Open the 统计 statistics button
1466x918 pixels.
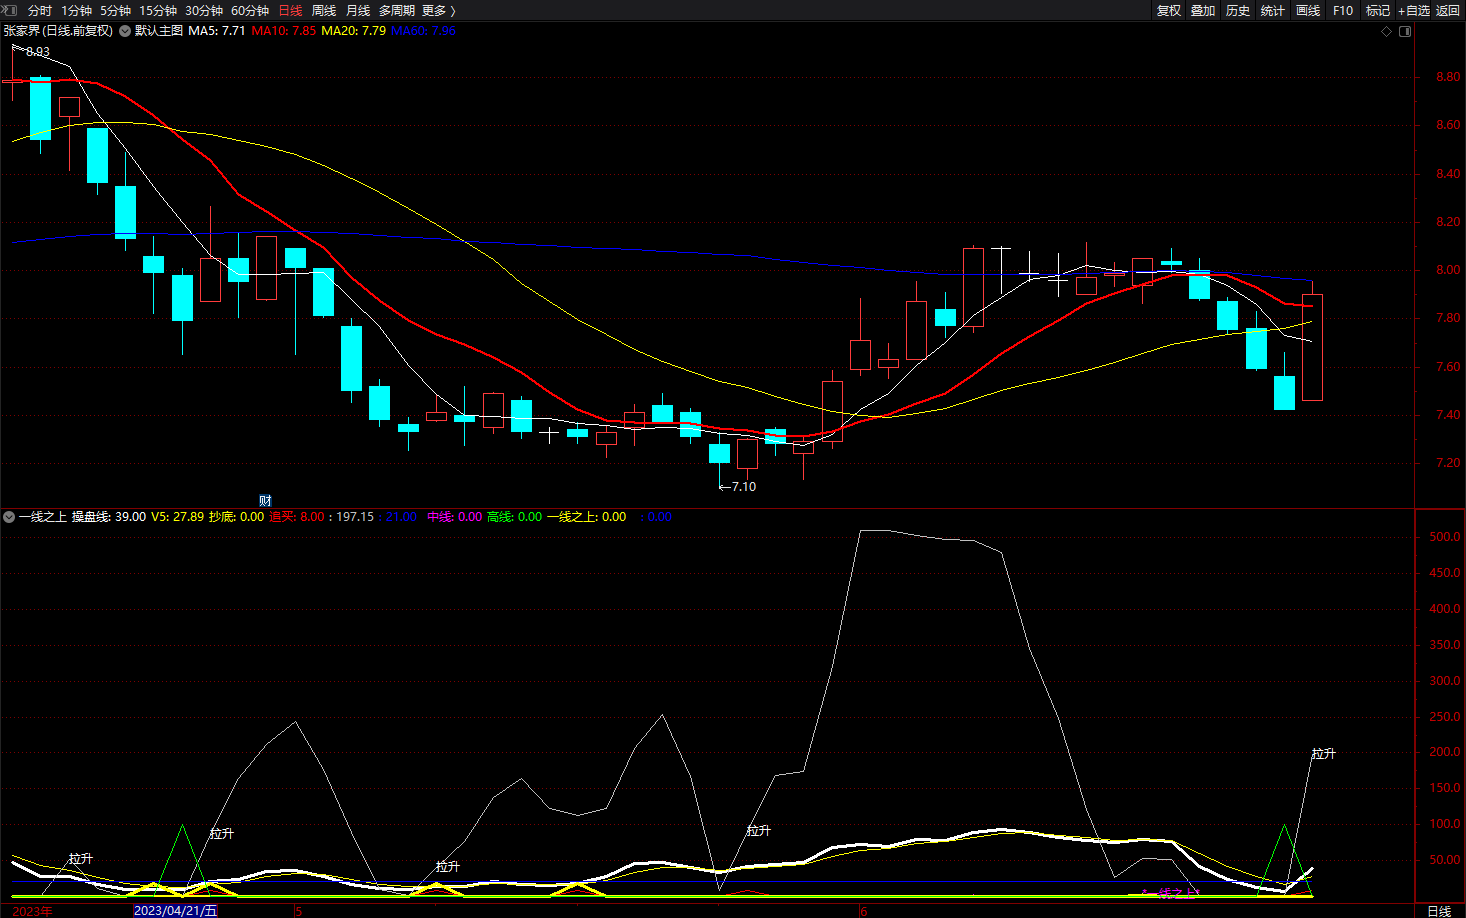click(1273, 10)
